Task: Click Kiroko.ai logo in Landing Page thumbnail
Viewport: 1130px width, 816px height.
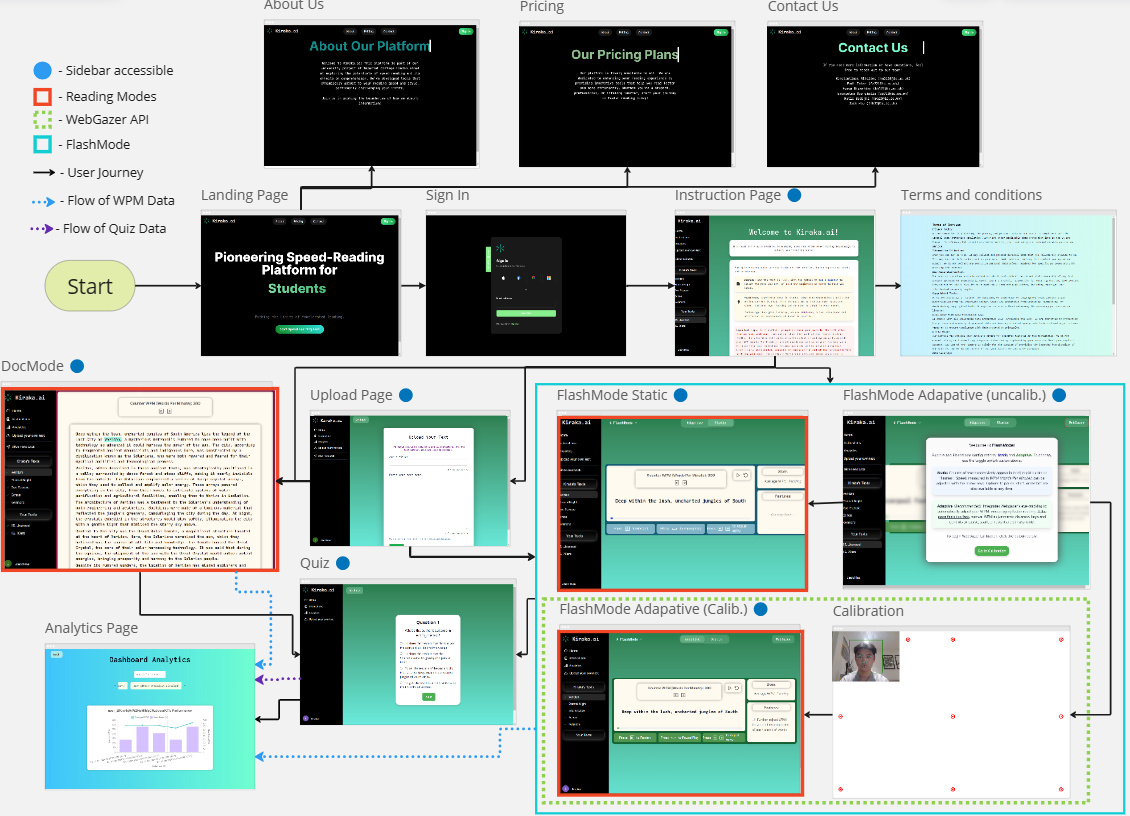Action: pos(219,221)
